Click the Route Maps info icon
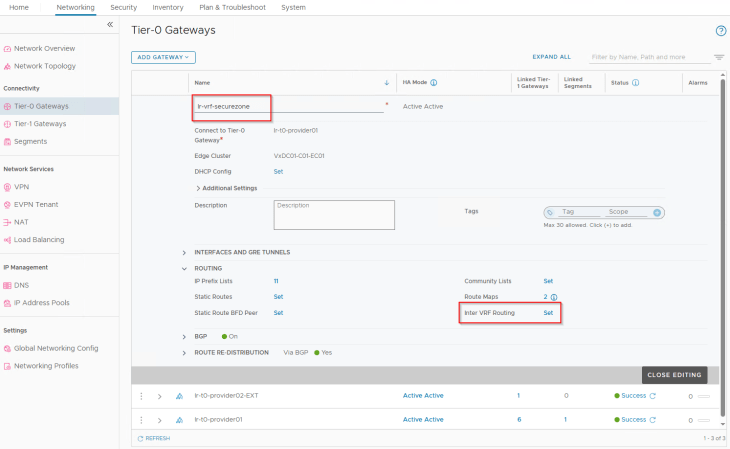The image size is (730, 449). point(554,297)
